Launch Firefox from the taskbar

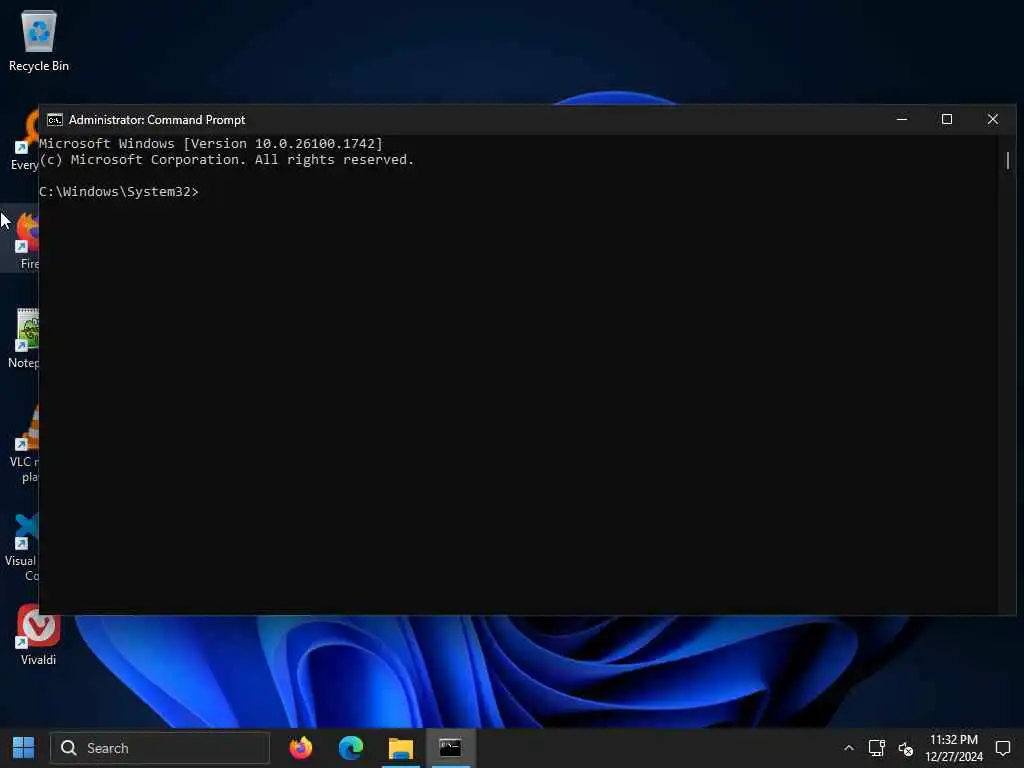(x=300, y=748)
